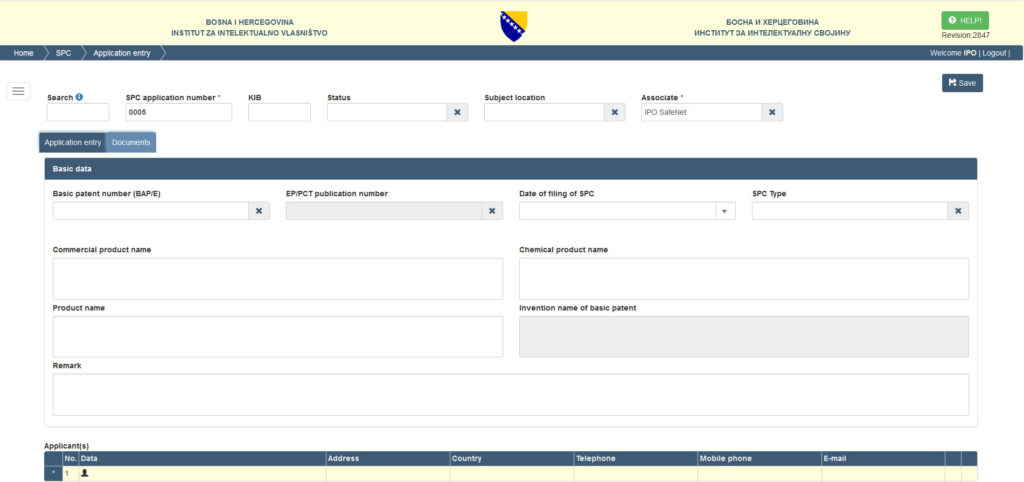Go to SPC in the breadcrumb
Viewport: 1024px width, 482px height.
pyautogui.click(x=63, y=53)
